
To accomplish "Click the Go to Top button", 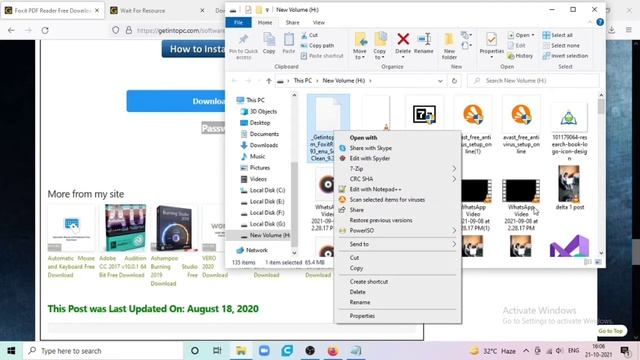I will 611,331.
